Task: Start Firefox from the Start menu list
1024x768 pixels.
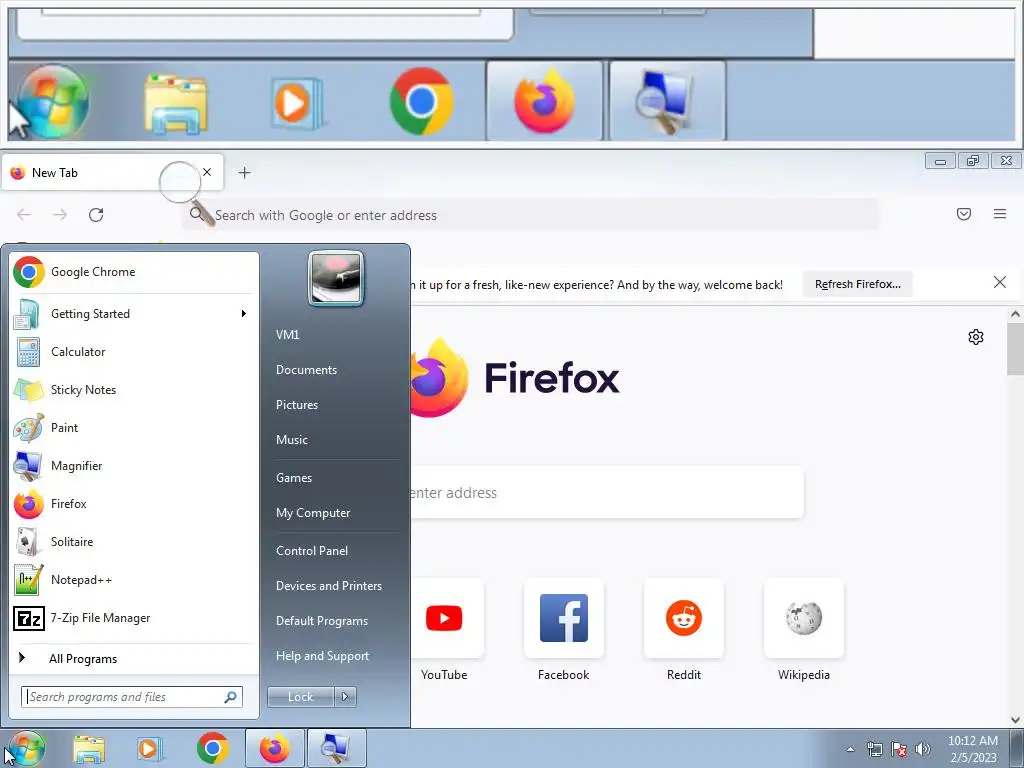Action: [133, 504]
